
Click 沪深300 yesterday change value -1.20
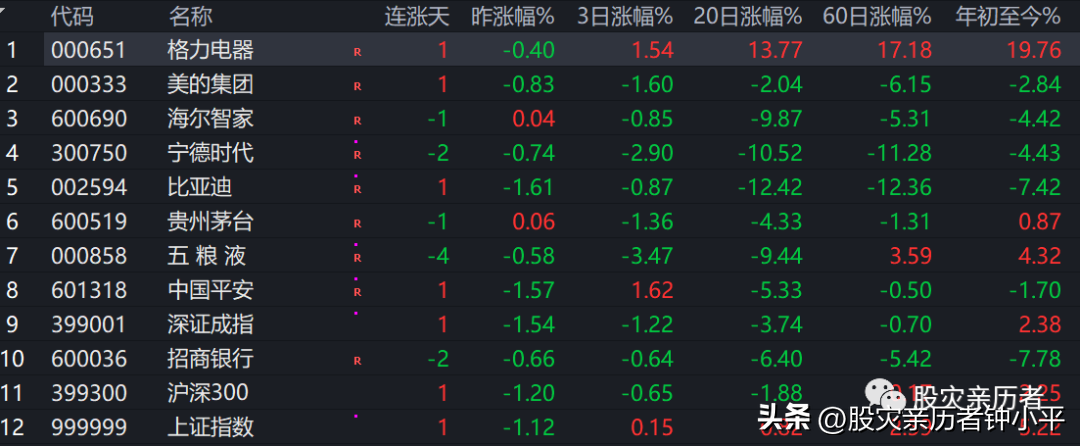(x=528, y=393)
